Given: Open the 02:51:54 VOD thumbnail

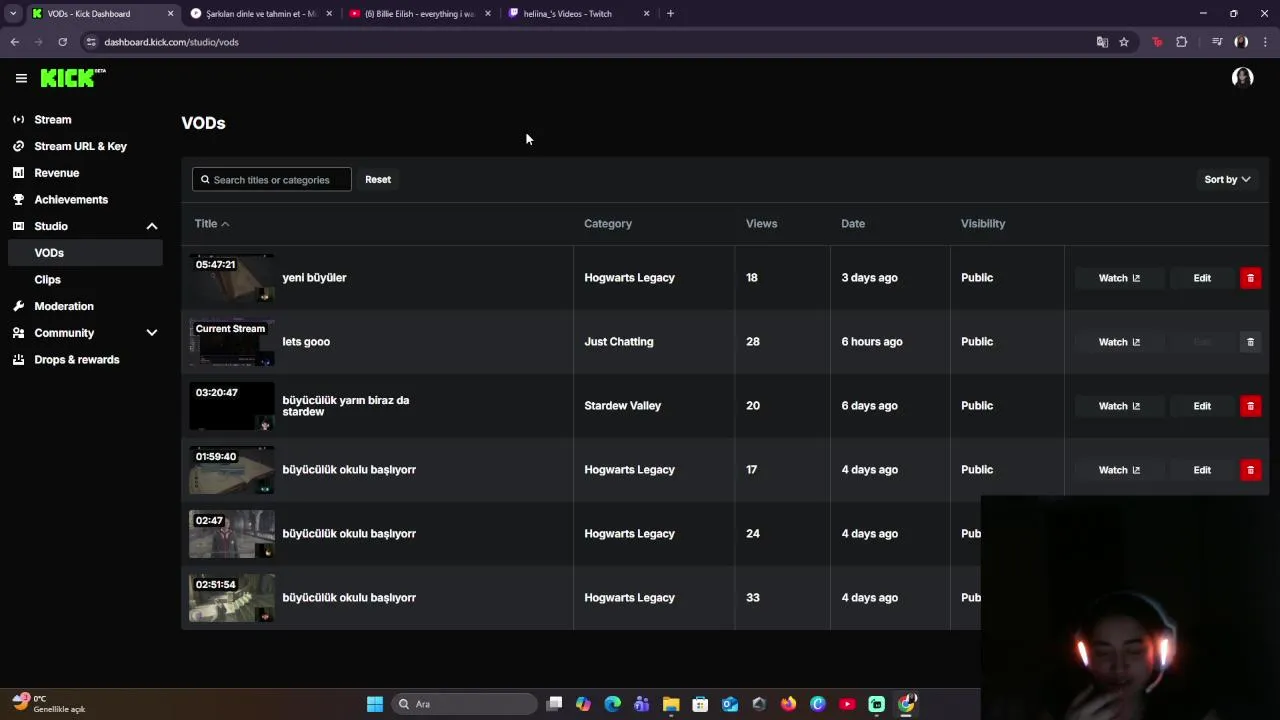Looking at the screenshot, I should click(x=232, y=598).
